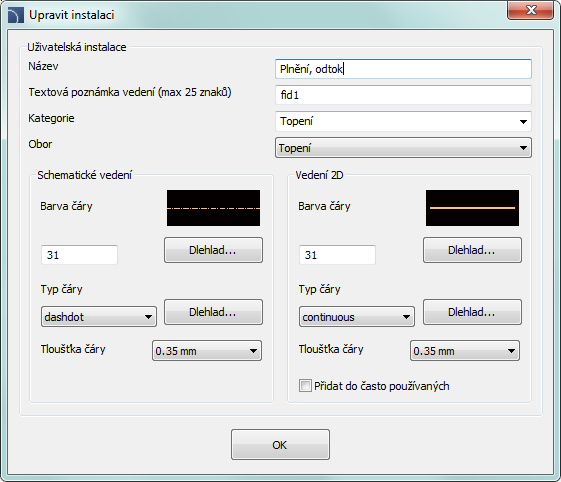Screen dimensions: 561x482
Task: Click schematic dash-dot line color preview
Action: [213, 208]
